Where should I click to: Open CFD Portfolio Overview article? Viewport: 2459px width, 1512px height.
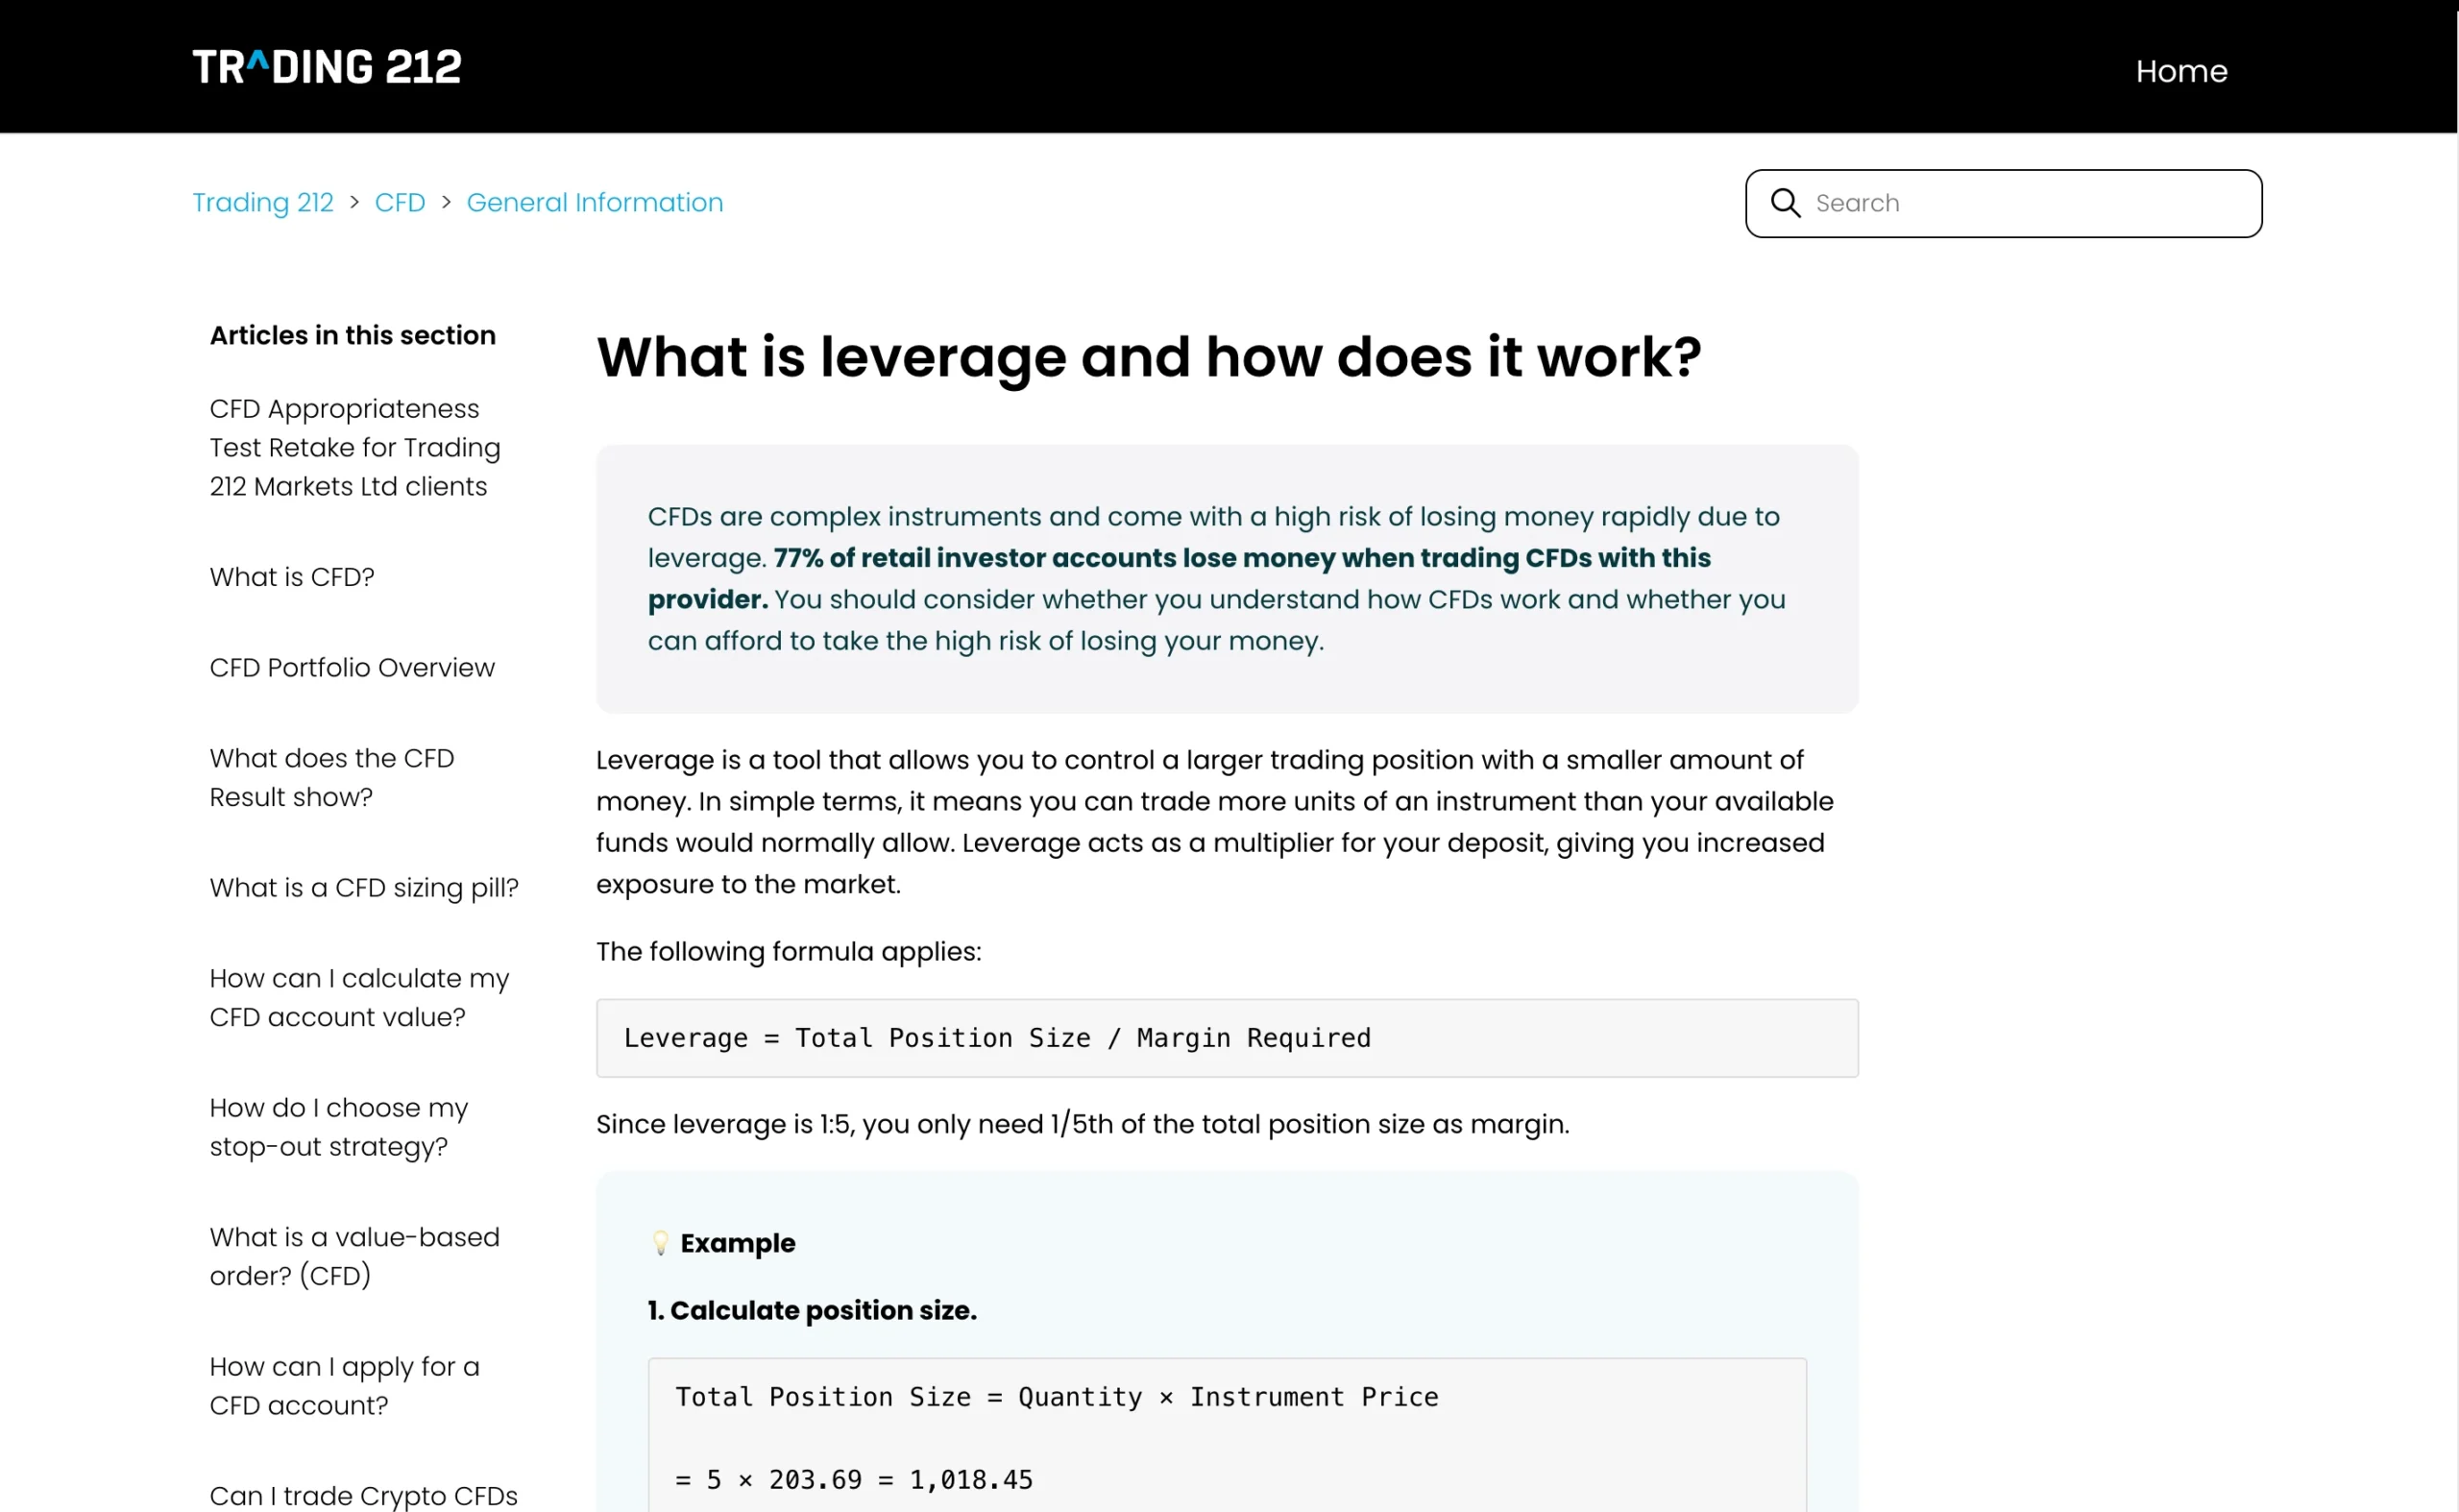coord(352,667)
